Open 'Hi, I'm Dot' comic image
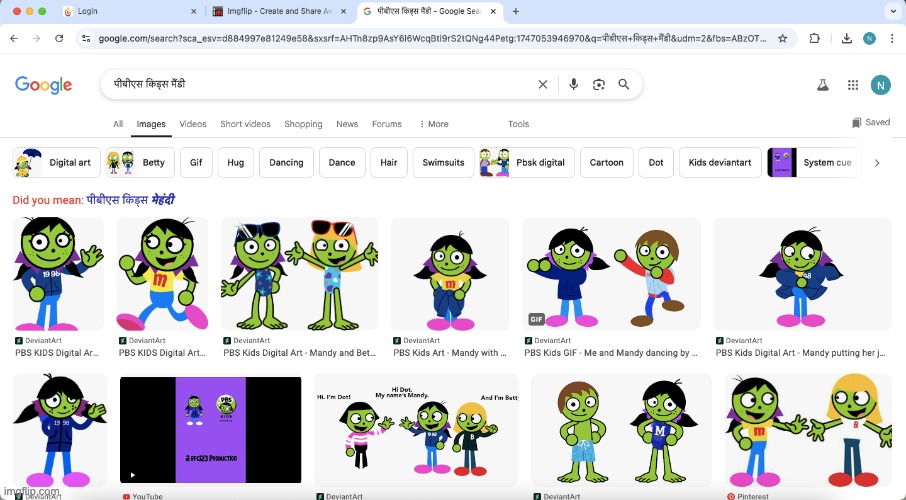The height and width of the screenshot is (500, 906). coord(416,429)
